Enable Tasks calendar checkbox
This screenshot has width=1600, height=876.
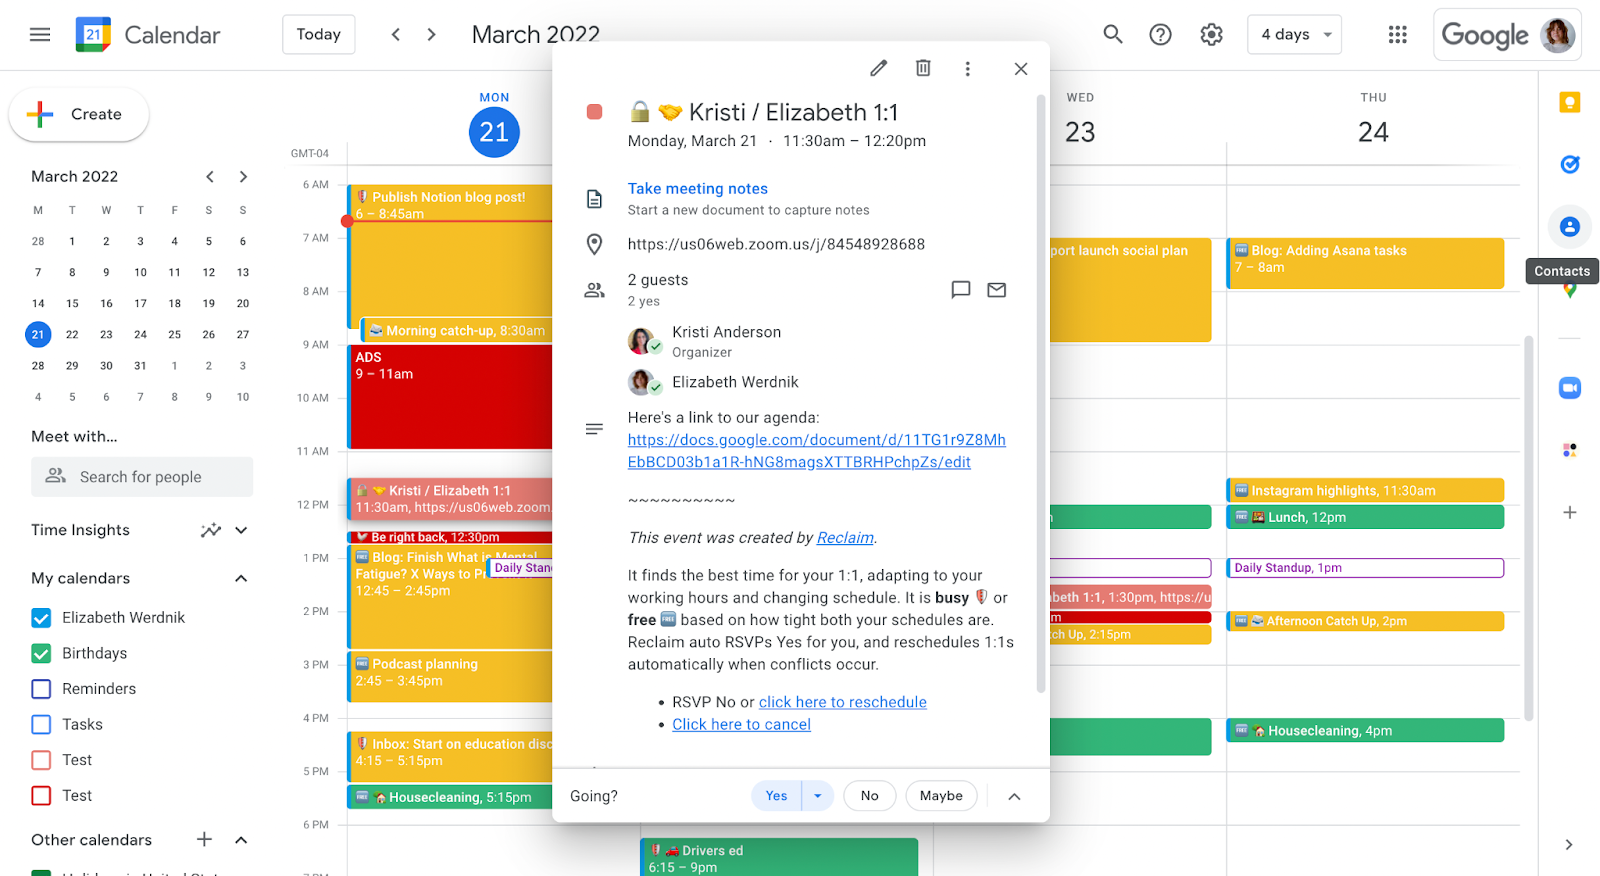pyautogui.click(x=41, y=725)
